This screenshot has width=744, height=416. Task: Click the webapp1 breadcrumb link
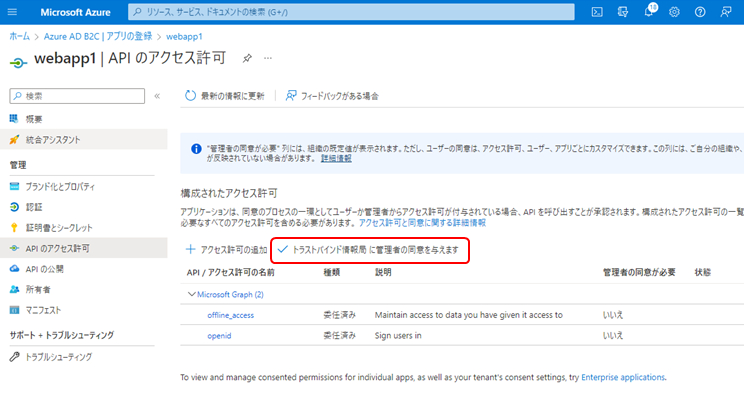coord(184,37)
